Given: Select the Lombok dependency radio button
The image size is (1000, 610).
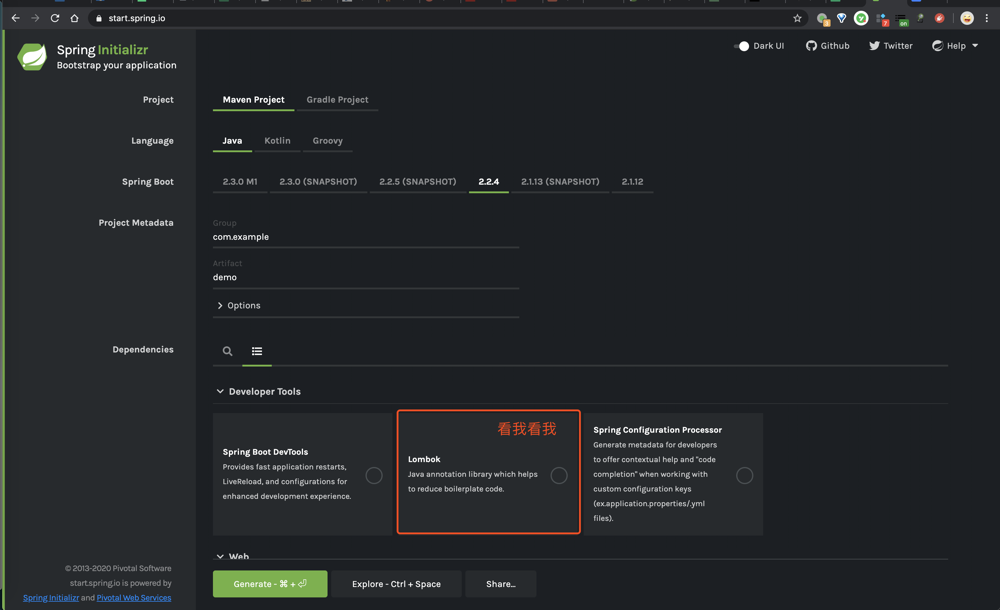Looking at the screenshot, I should point(559,476).
